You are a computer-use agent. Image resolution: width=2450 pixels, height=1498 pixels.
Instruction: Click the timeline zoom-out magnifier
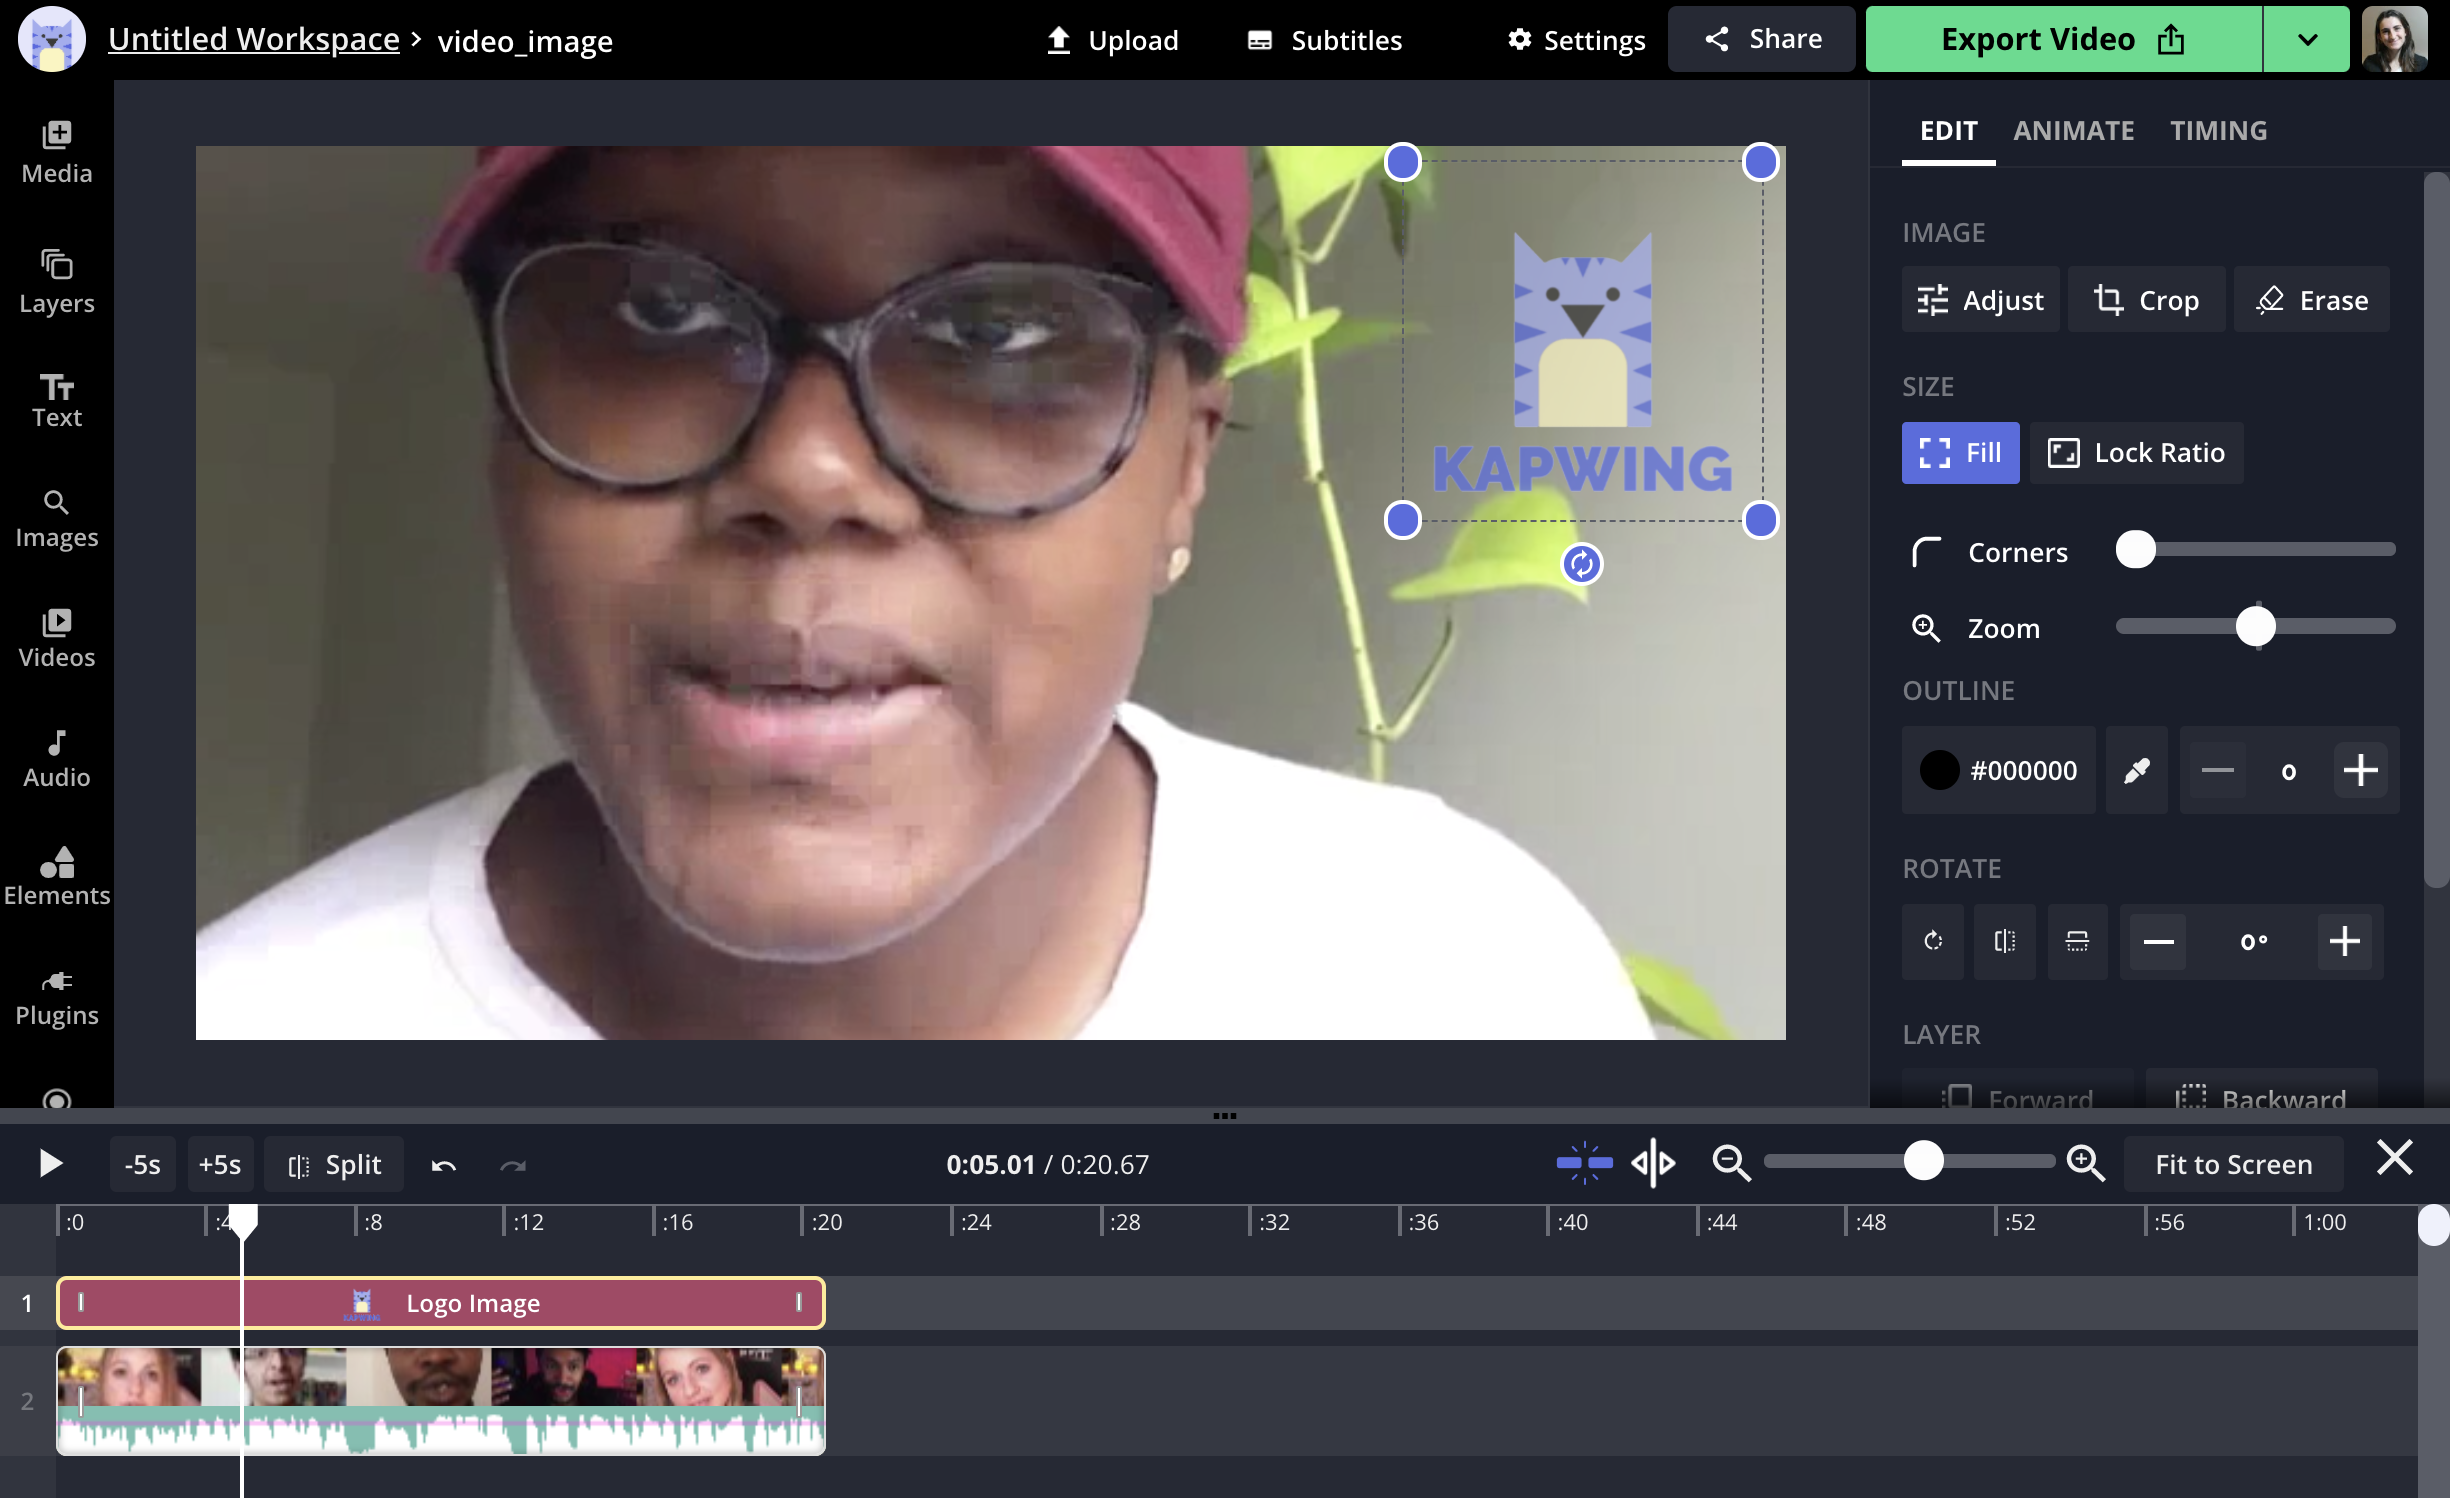tap(1730, 1164)
